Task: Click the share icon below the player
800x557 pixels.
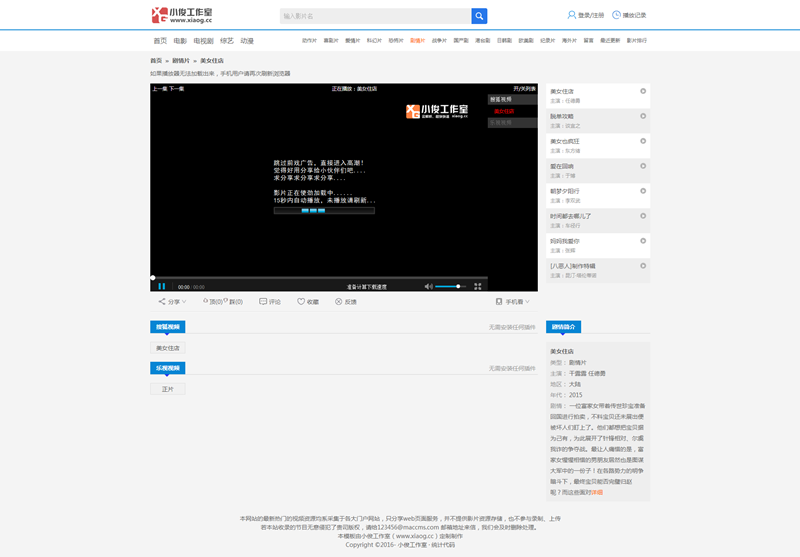Action: click(x=162, y=301)
